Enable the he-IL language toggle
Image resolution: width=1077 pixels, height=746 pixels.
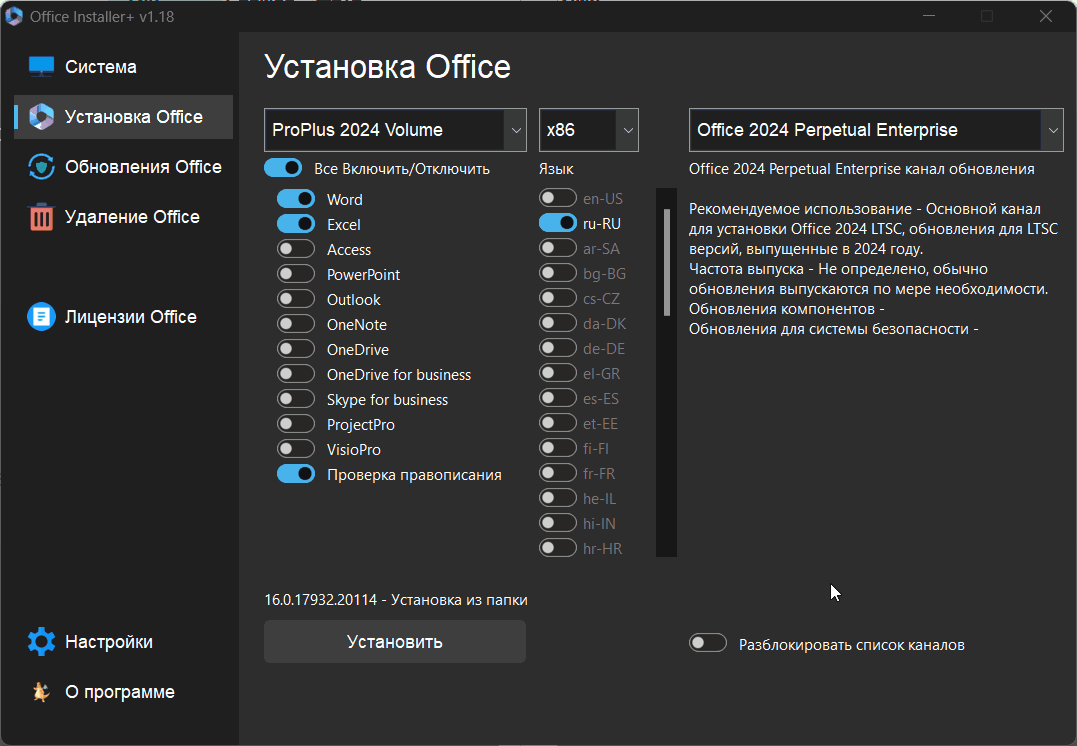pos(558,498)
